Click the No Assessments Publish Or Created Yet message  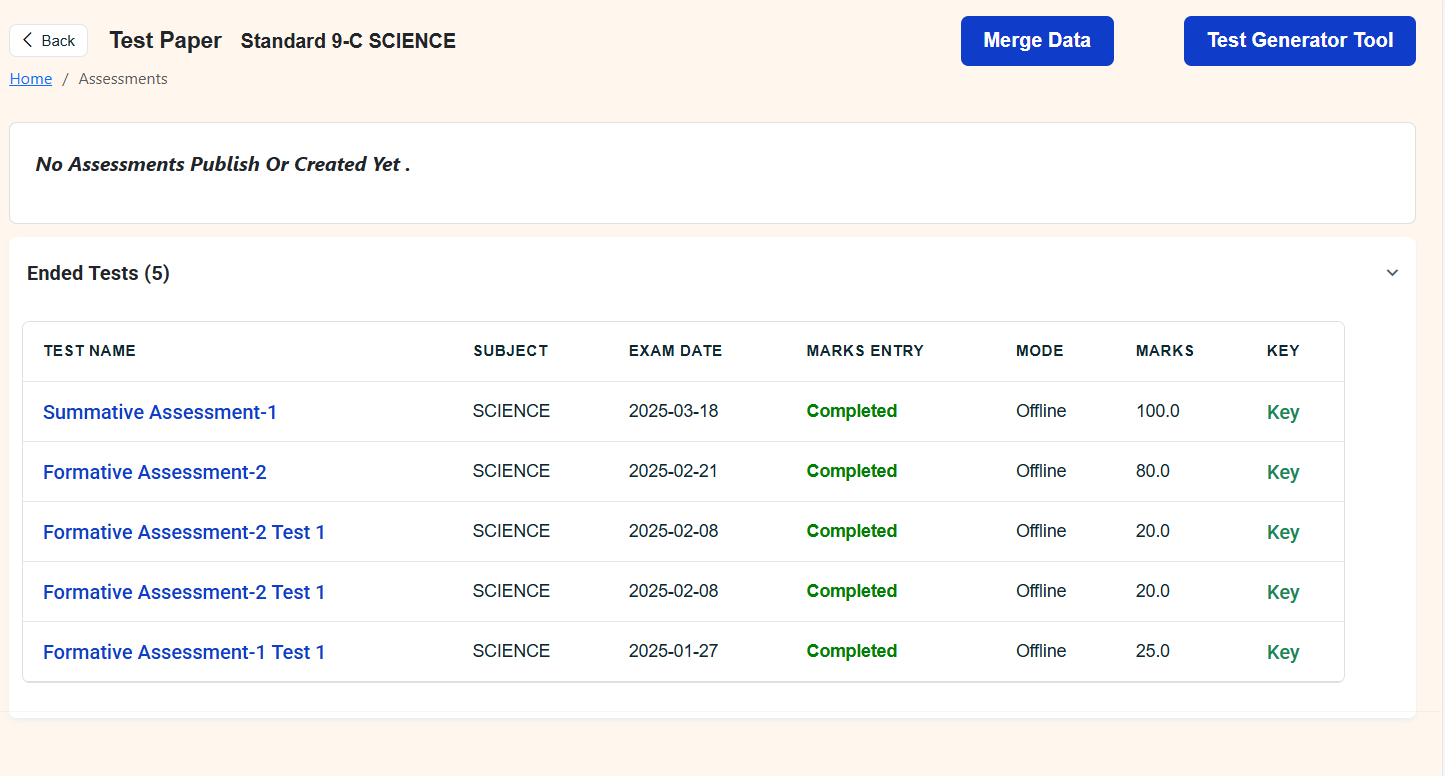coord(223,165)
